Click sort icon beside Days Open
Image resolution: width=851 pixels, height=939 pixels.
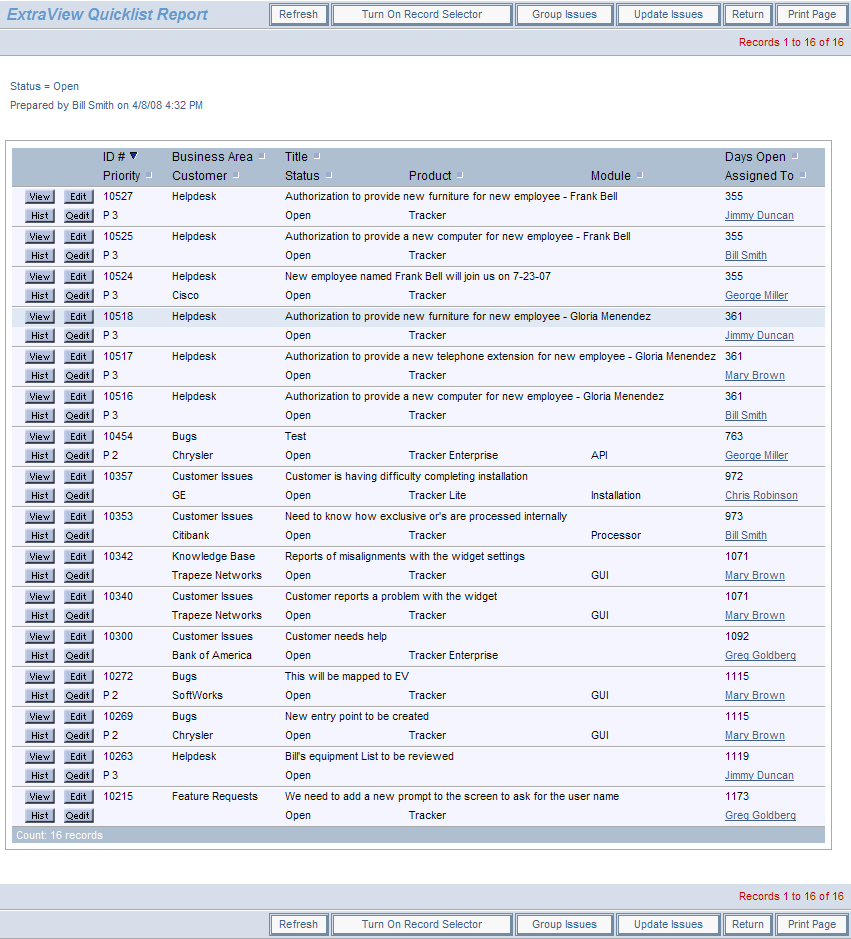(x=795, y=157)
